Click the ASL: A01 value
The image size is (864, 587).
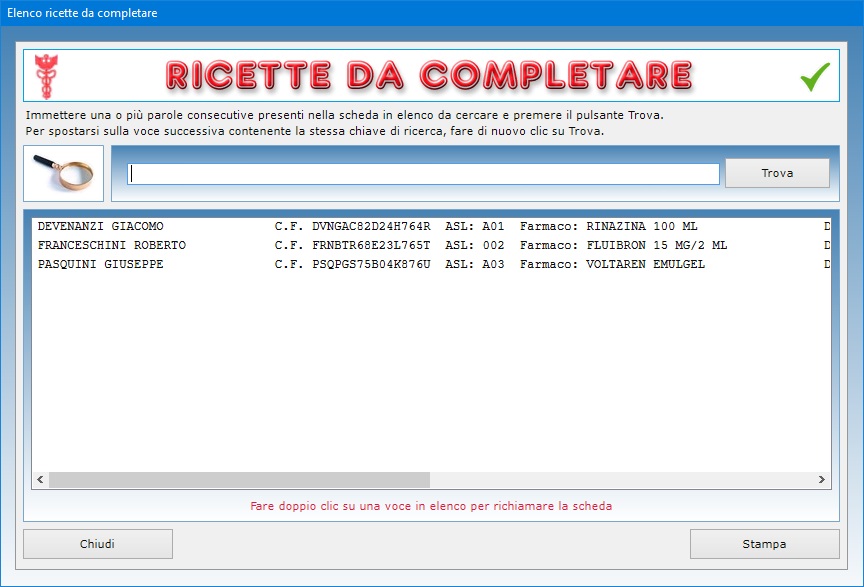click(x=475, y=226)
